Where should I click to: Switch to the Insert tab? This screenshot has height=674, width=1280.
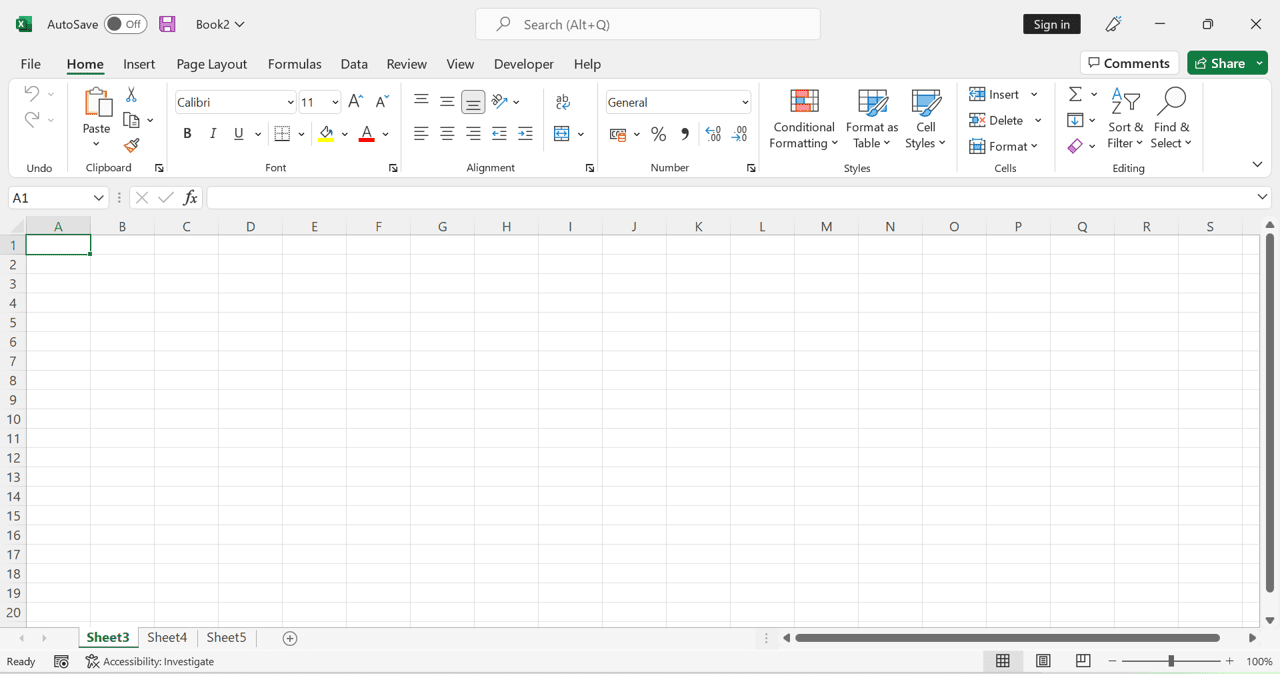pyautogui.click(x=139, y=64)
